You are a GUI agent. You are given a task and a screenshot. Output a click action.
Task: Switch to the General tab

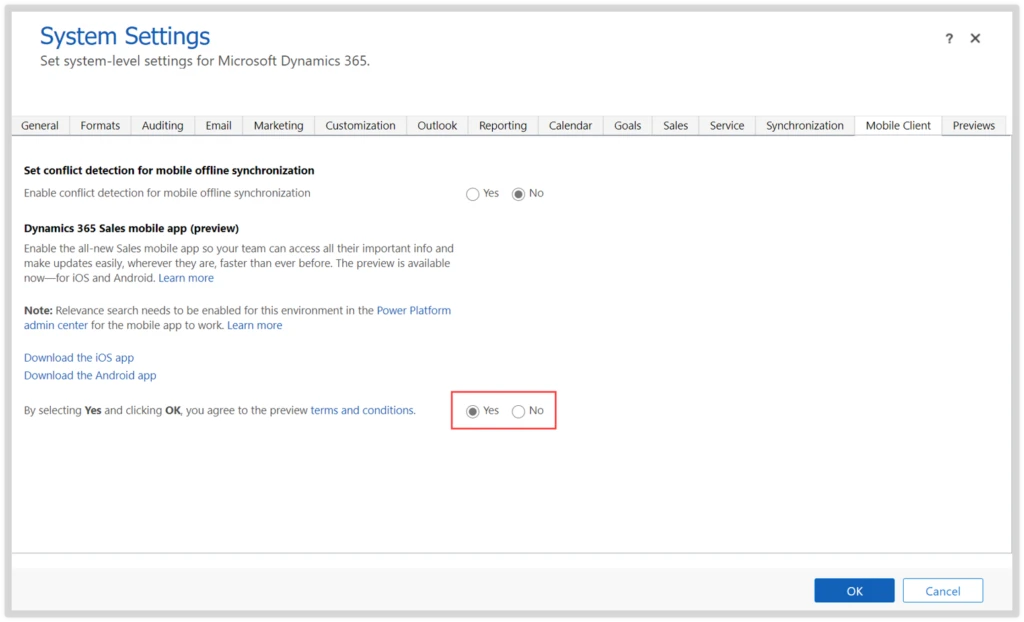pos(40,125)
